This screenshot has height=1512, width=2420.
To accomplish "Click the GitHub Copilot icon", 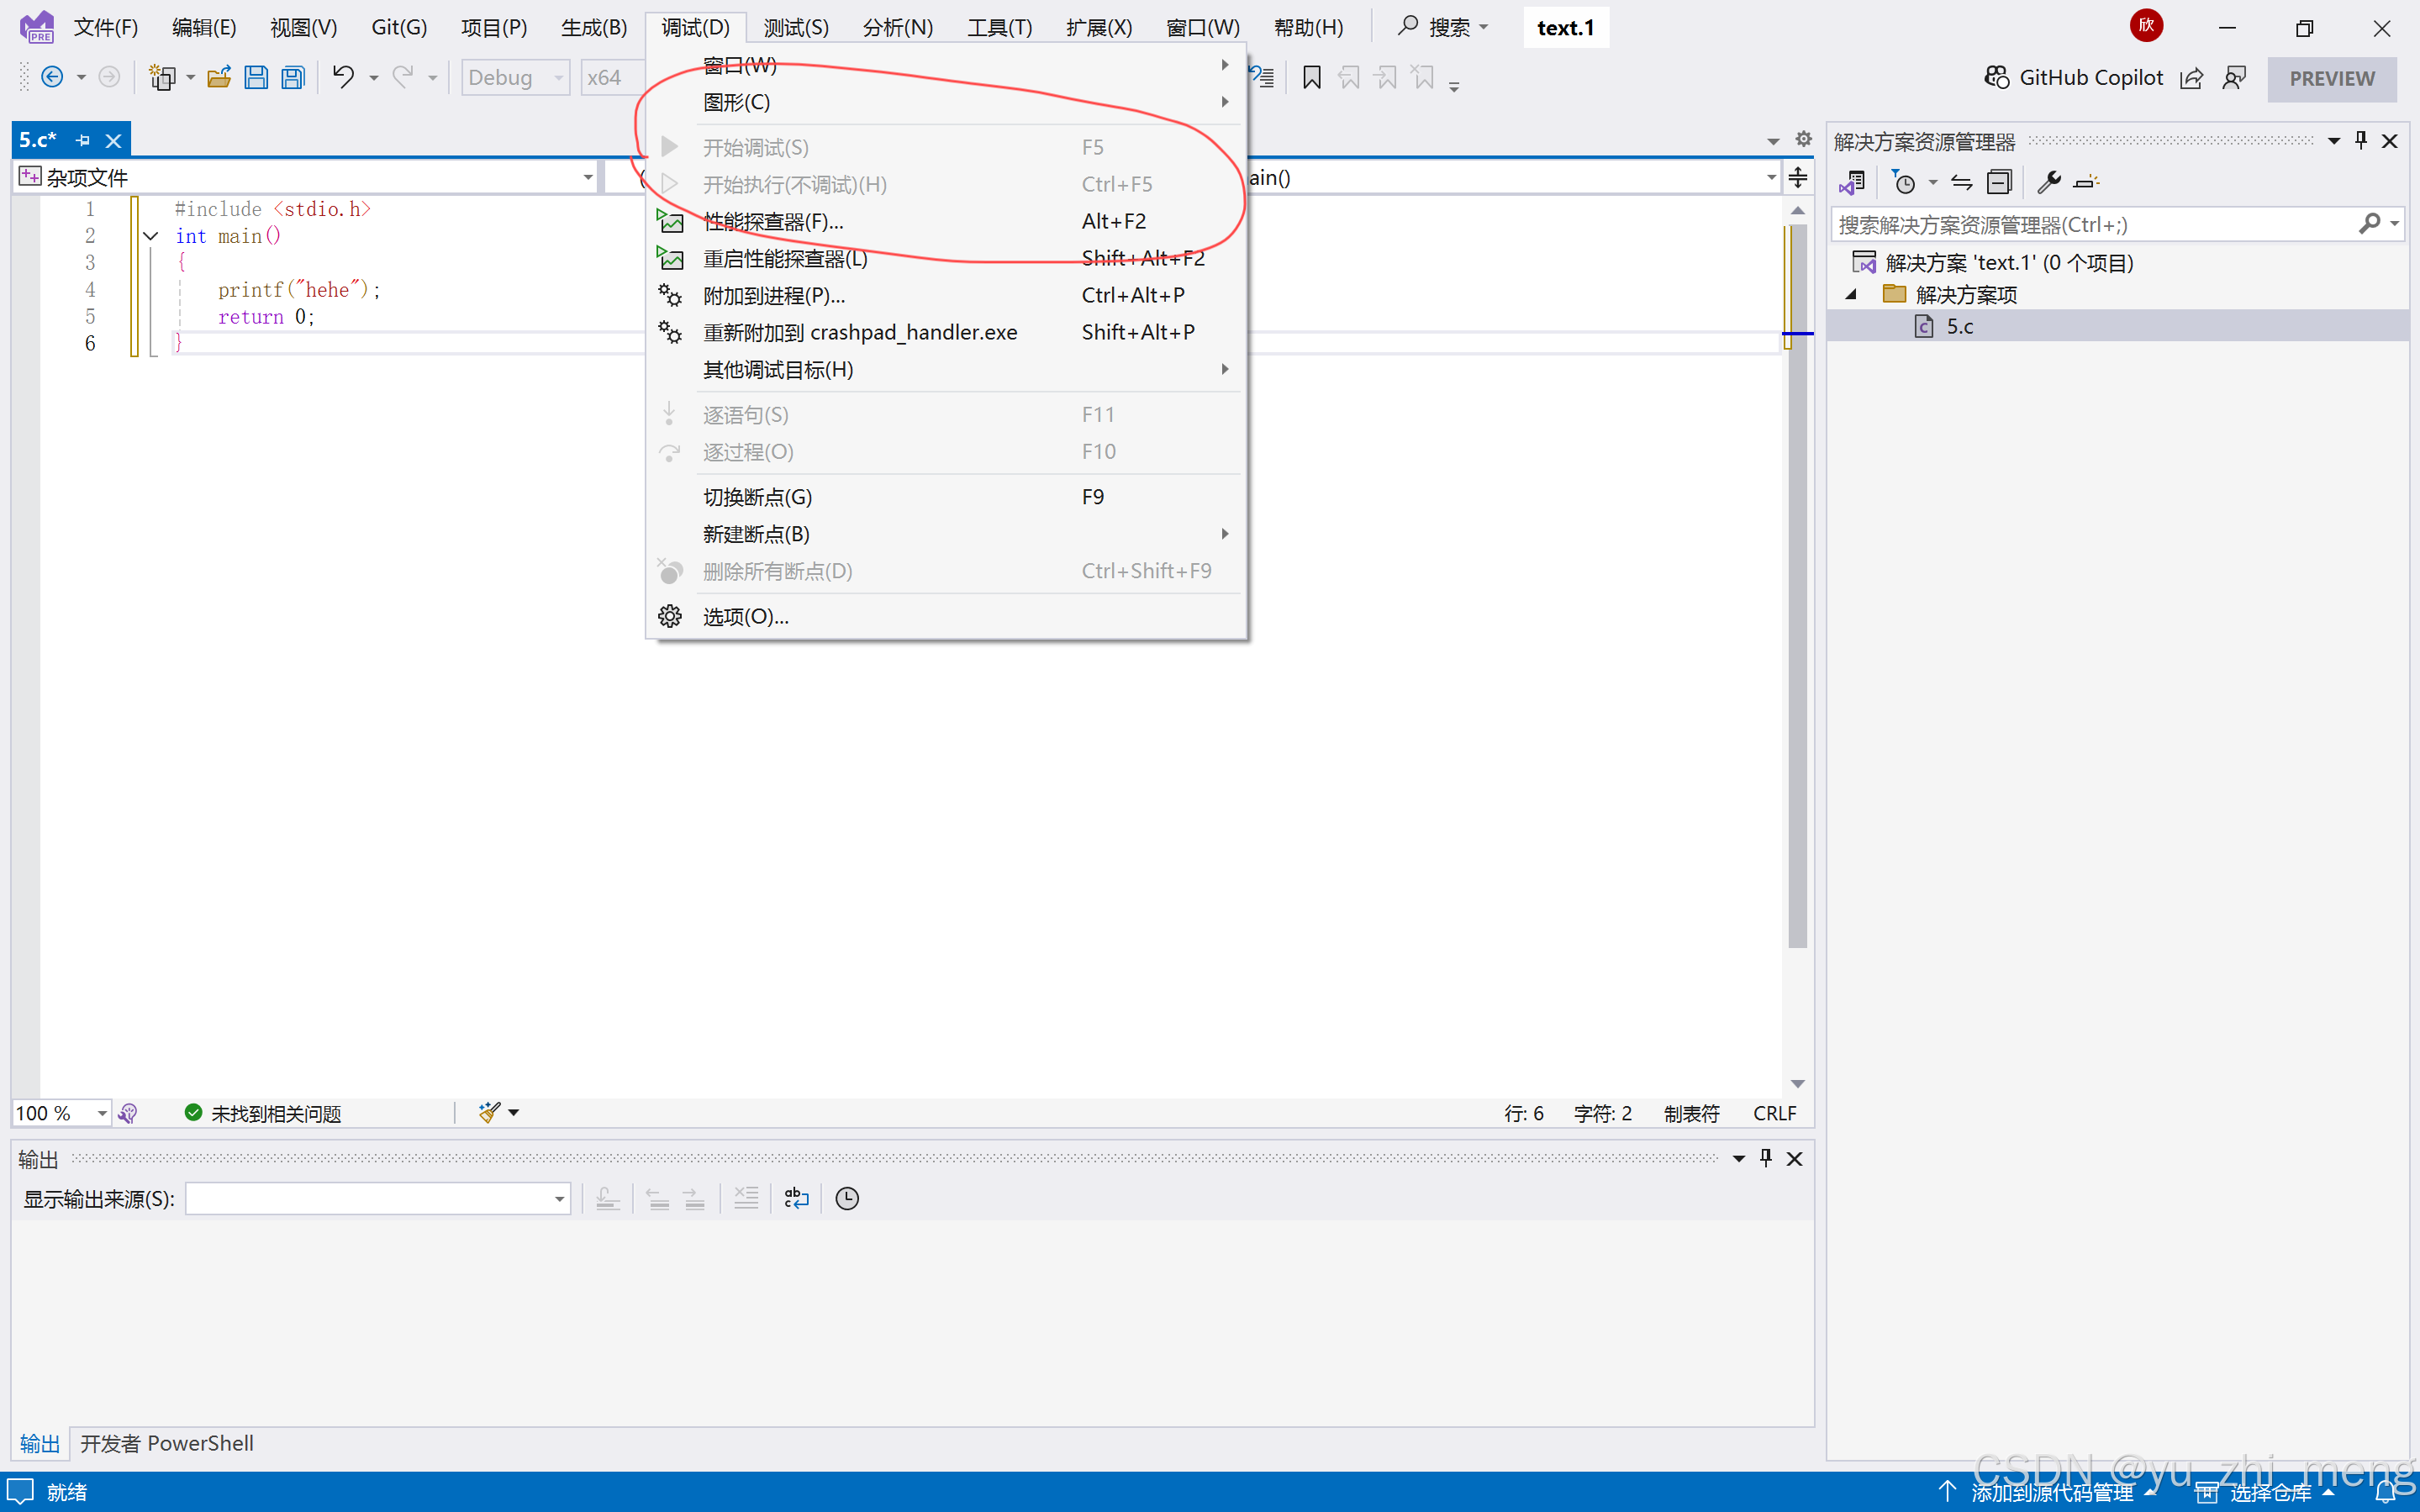I will [x=1997, y=77].
